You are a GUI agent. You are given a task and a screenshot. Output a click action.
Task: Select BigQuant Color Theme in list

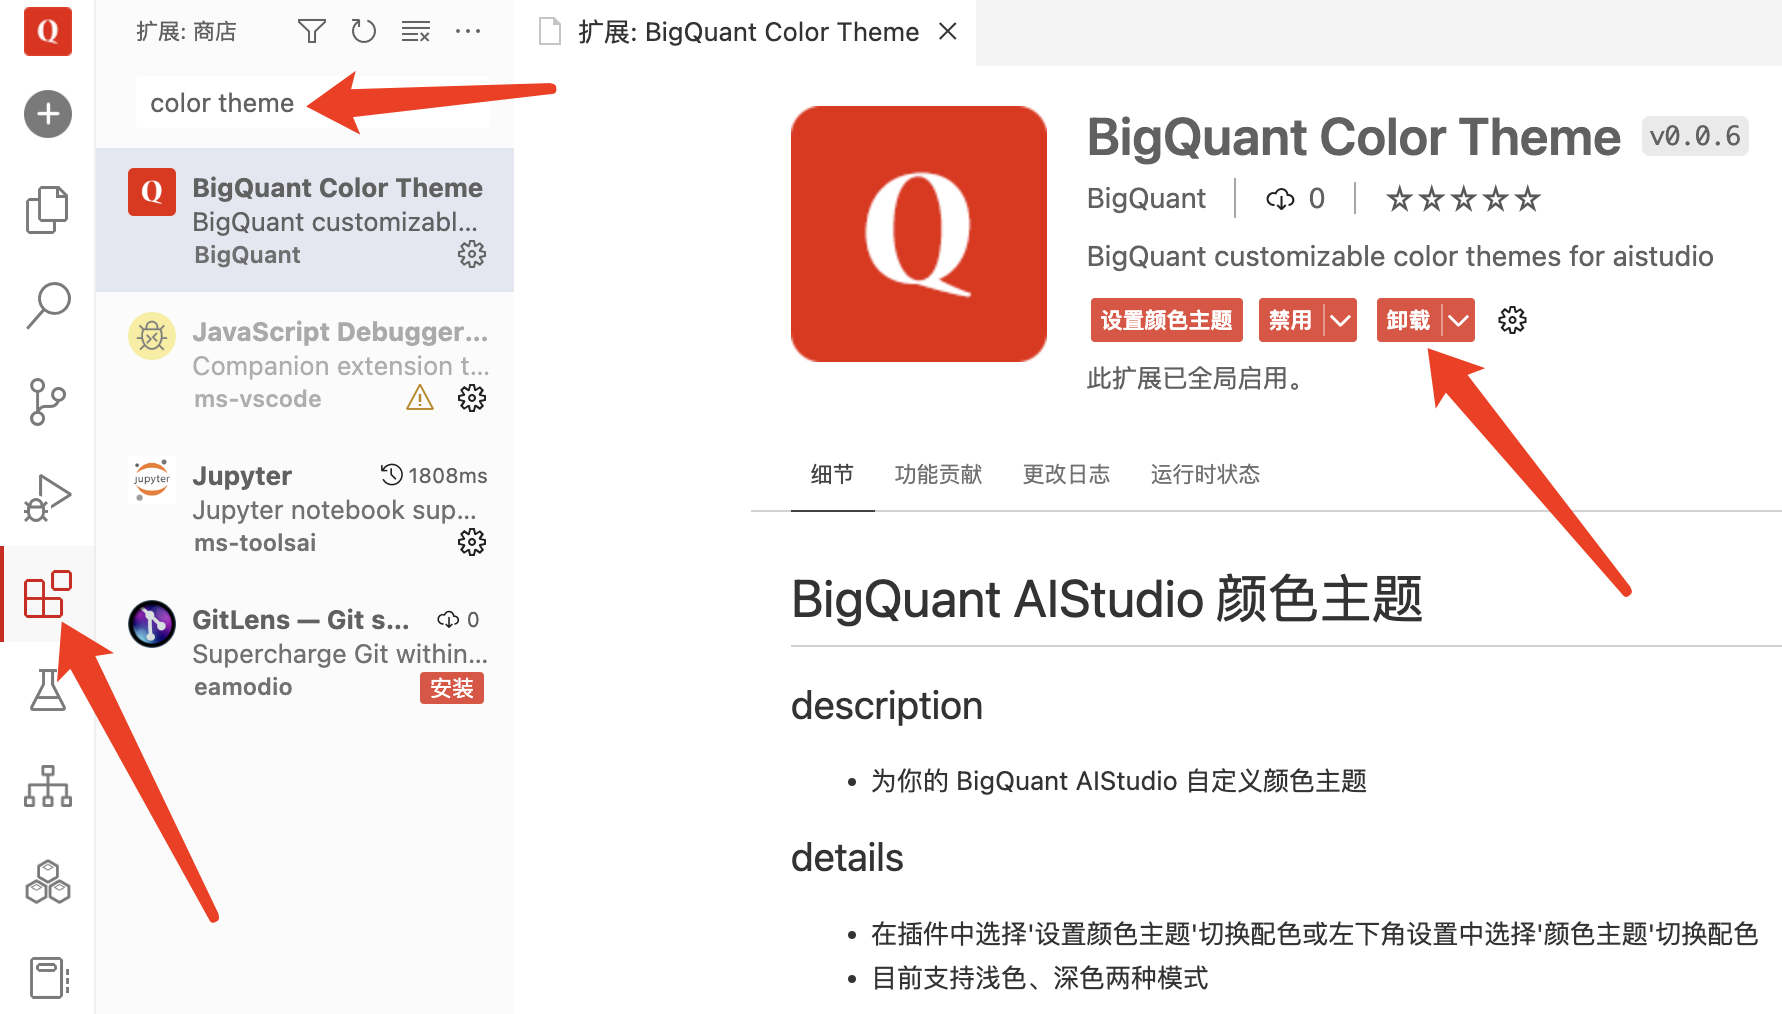[305, 220]
